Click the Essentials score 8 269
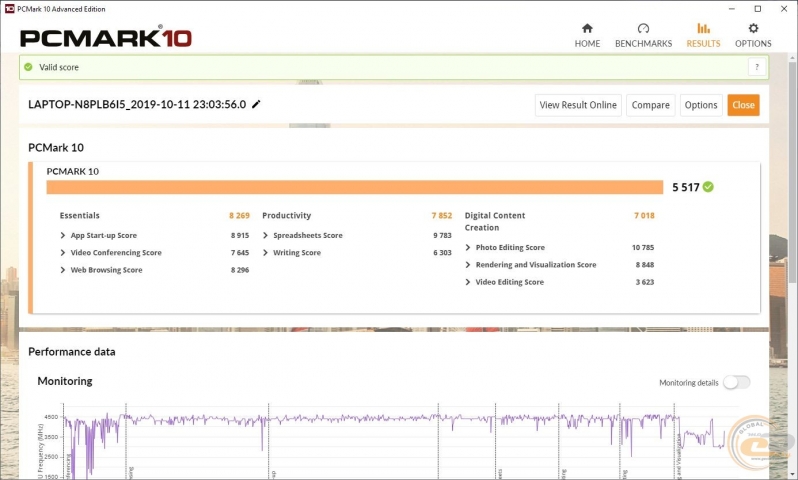 (x=239, y=215)
